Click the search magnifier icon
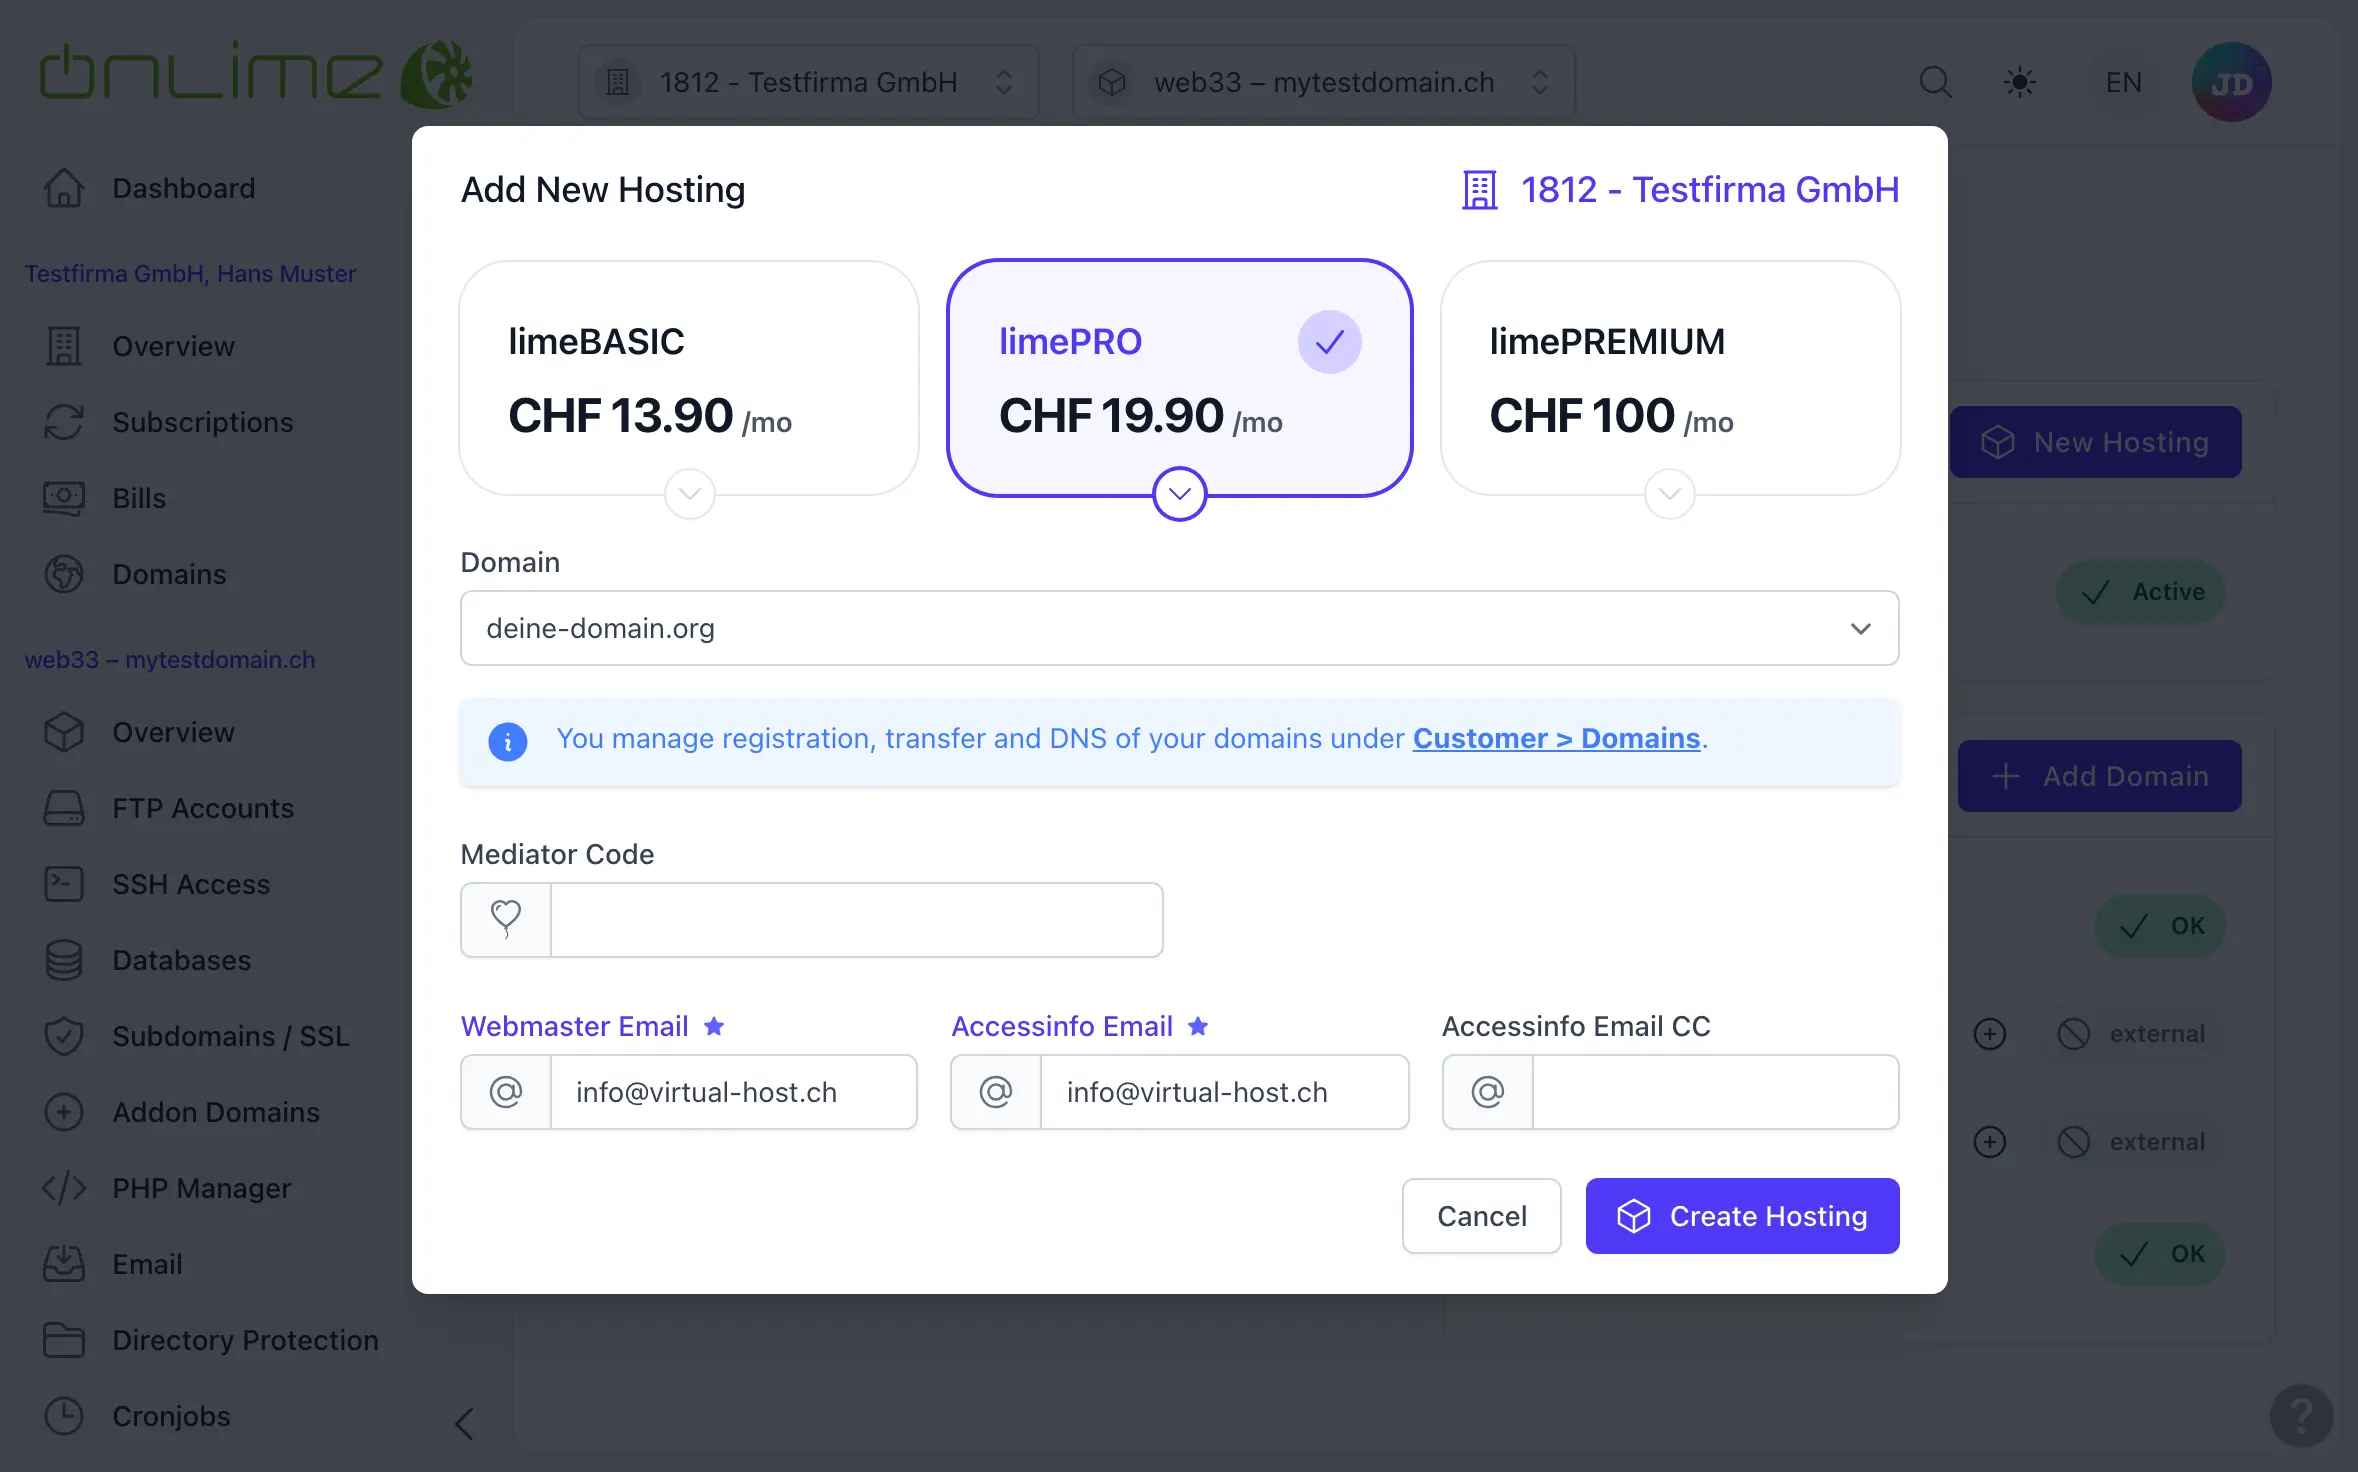The image size is (2358, 1472). [1935, 82]
